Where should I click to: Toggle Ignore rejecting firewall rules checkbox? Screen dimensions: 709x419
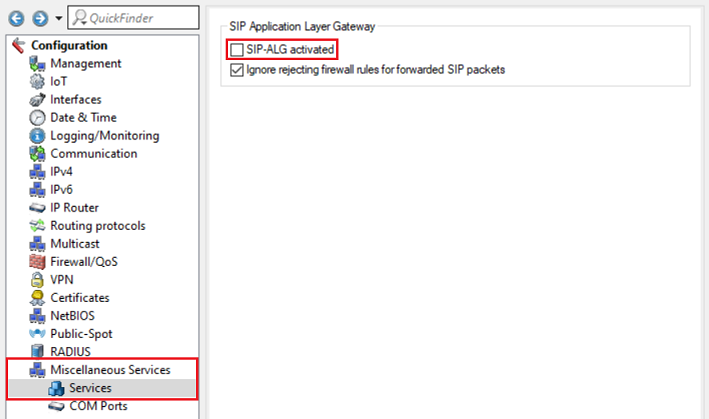point(237,70)
